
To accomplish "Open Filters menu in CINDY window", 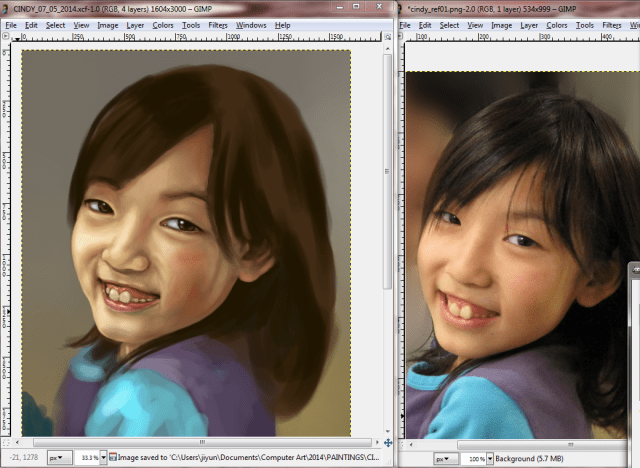I will (x=218, y=25).
